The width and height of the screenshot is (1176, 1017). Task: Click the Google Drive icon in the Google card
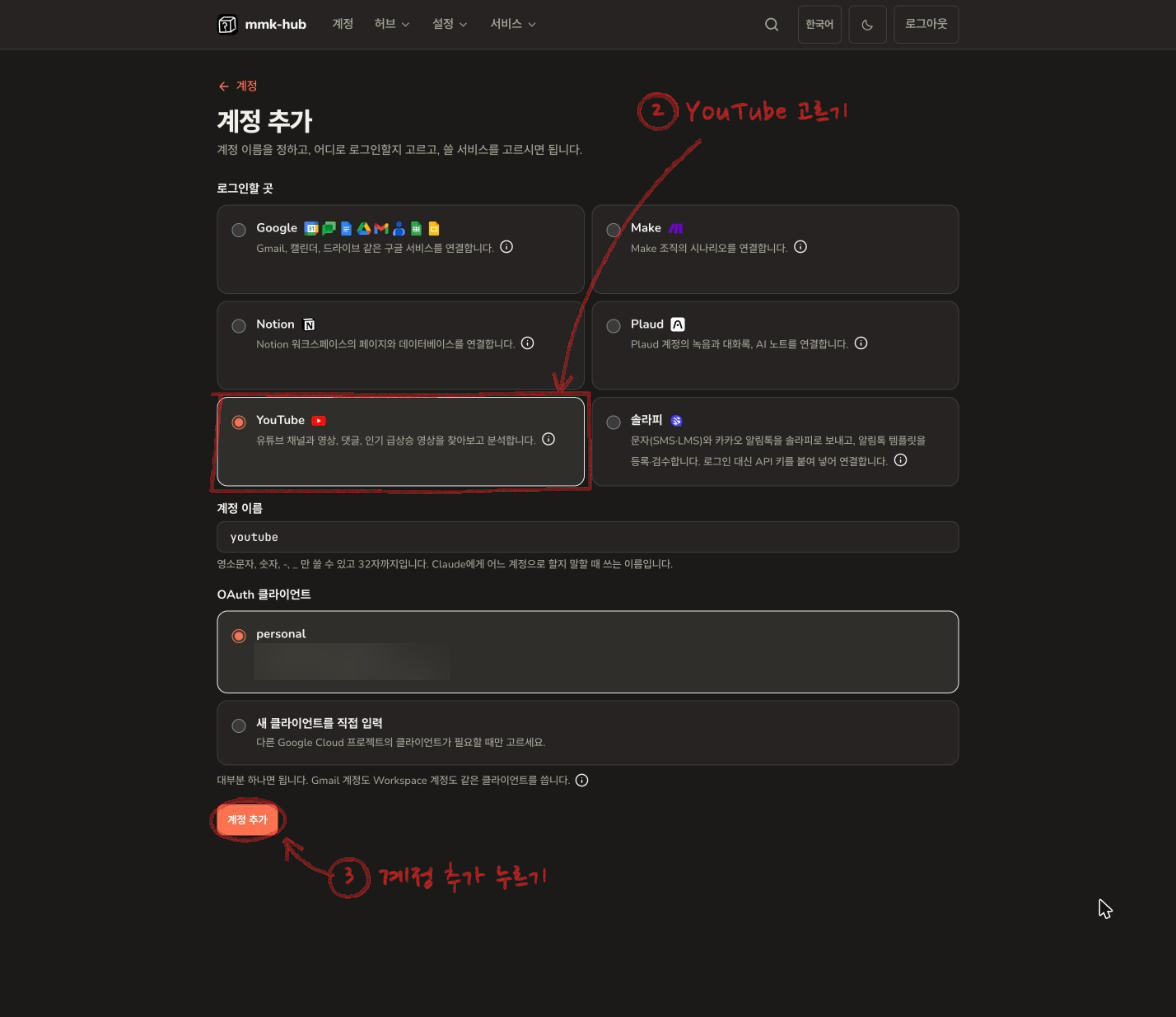[364, 228]
